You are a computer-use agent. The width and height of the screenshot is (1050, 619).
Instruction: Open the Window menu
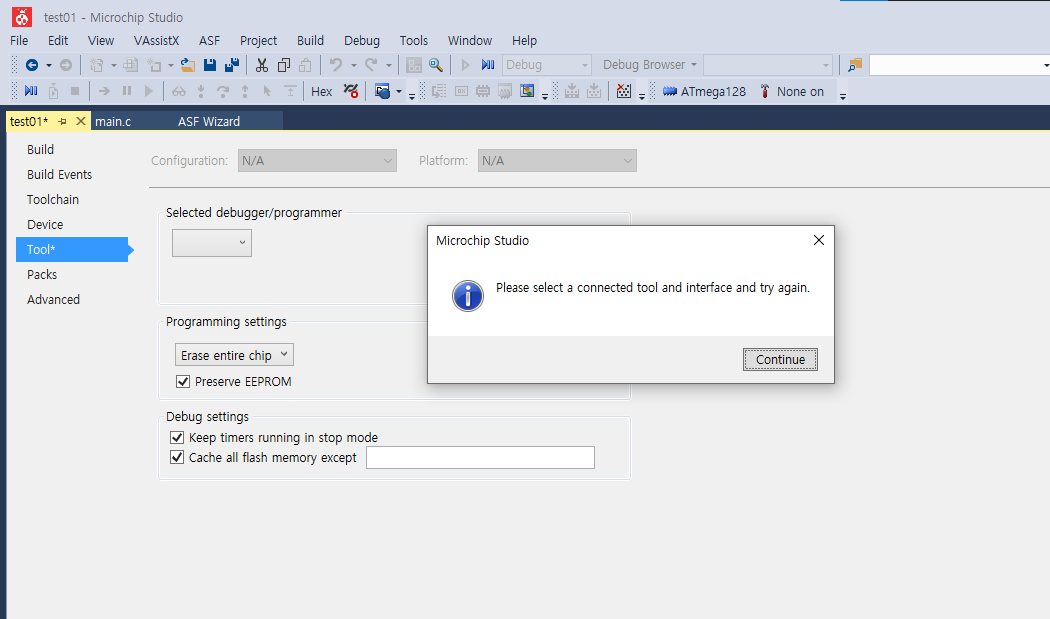coord(470,40)
